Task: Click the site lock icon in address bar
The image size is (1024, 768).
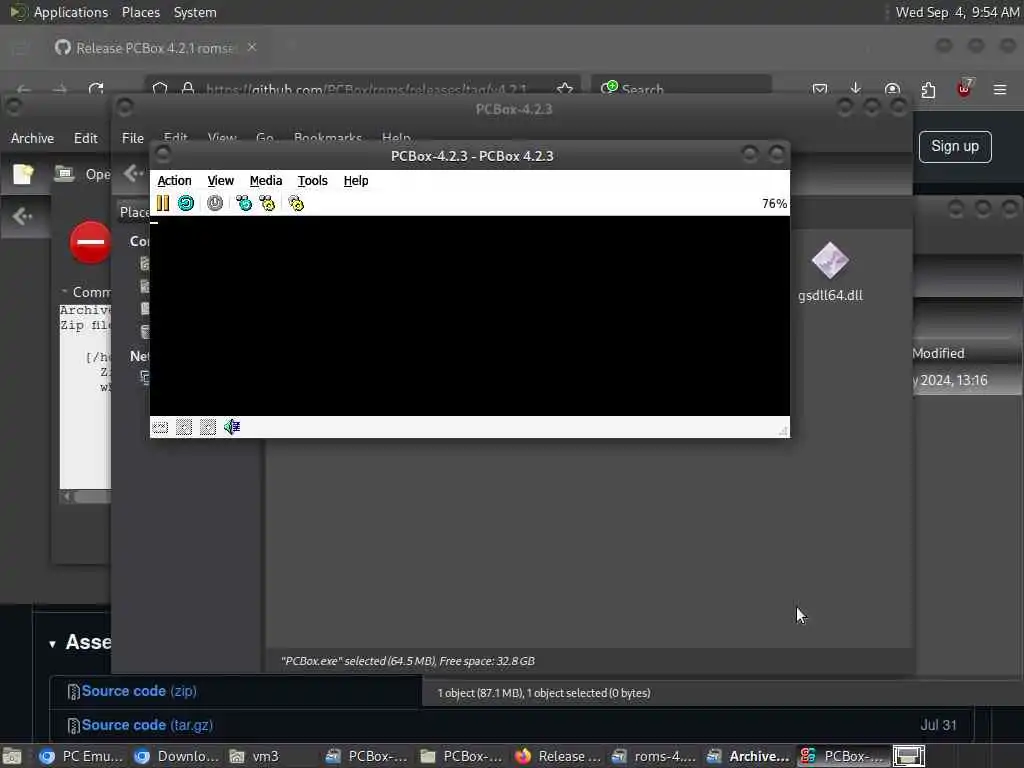Action: (188, 89)
